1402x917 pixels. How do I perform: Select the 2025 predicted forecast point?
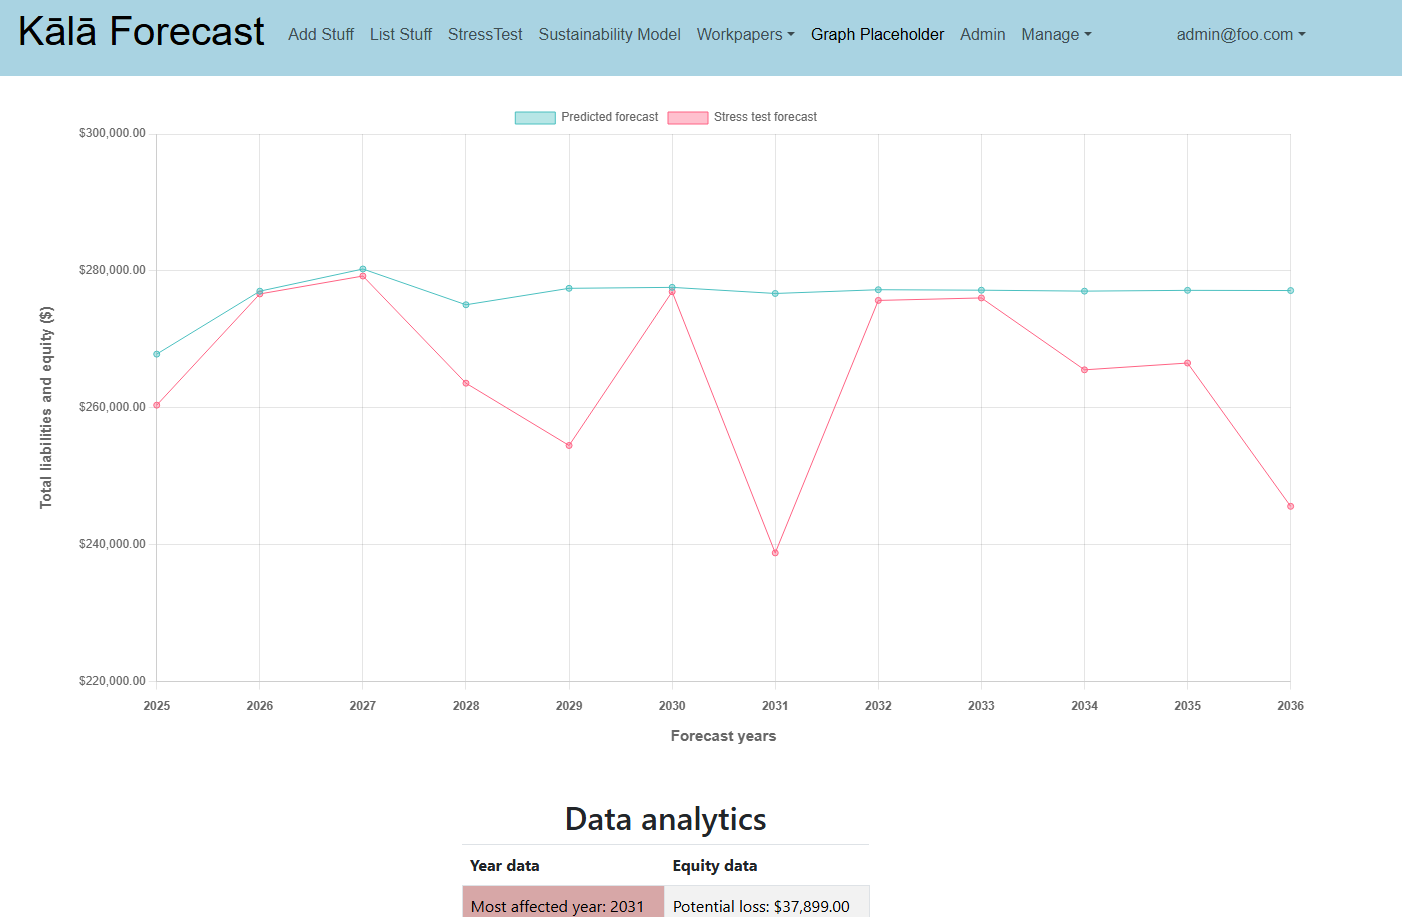(x=157, y=354)
